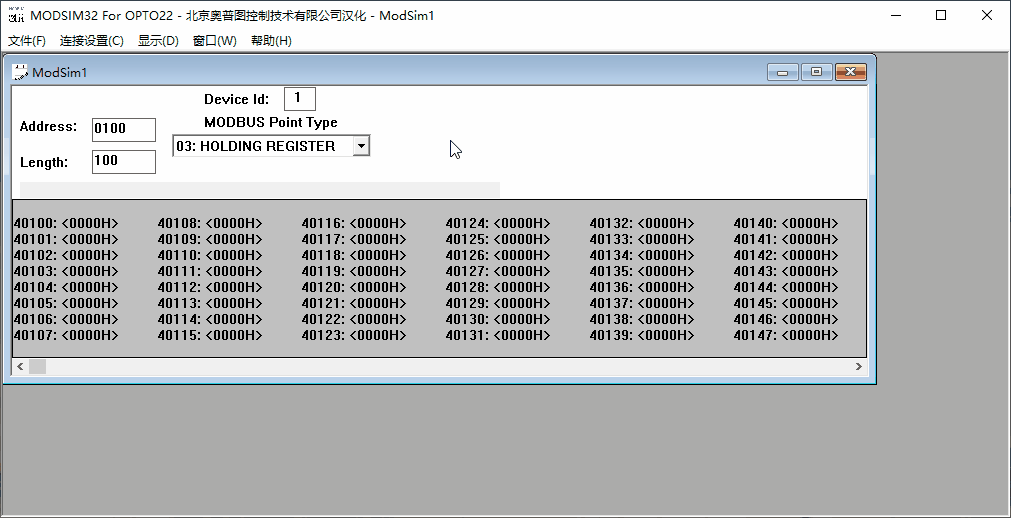Open the 帮助(H) menu

click(271, 41)
